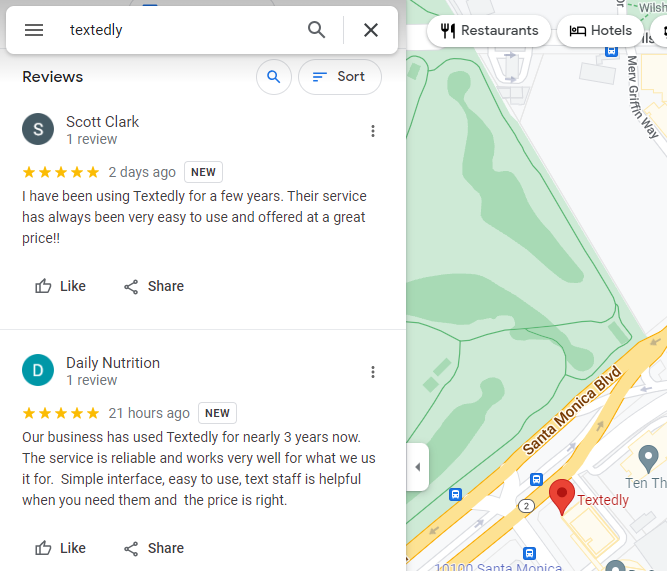The width and height of the screenshot is (667, 571).
Task: Click the magnifier icon beside textedly query
Action: pos(316,30)
